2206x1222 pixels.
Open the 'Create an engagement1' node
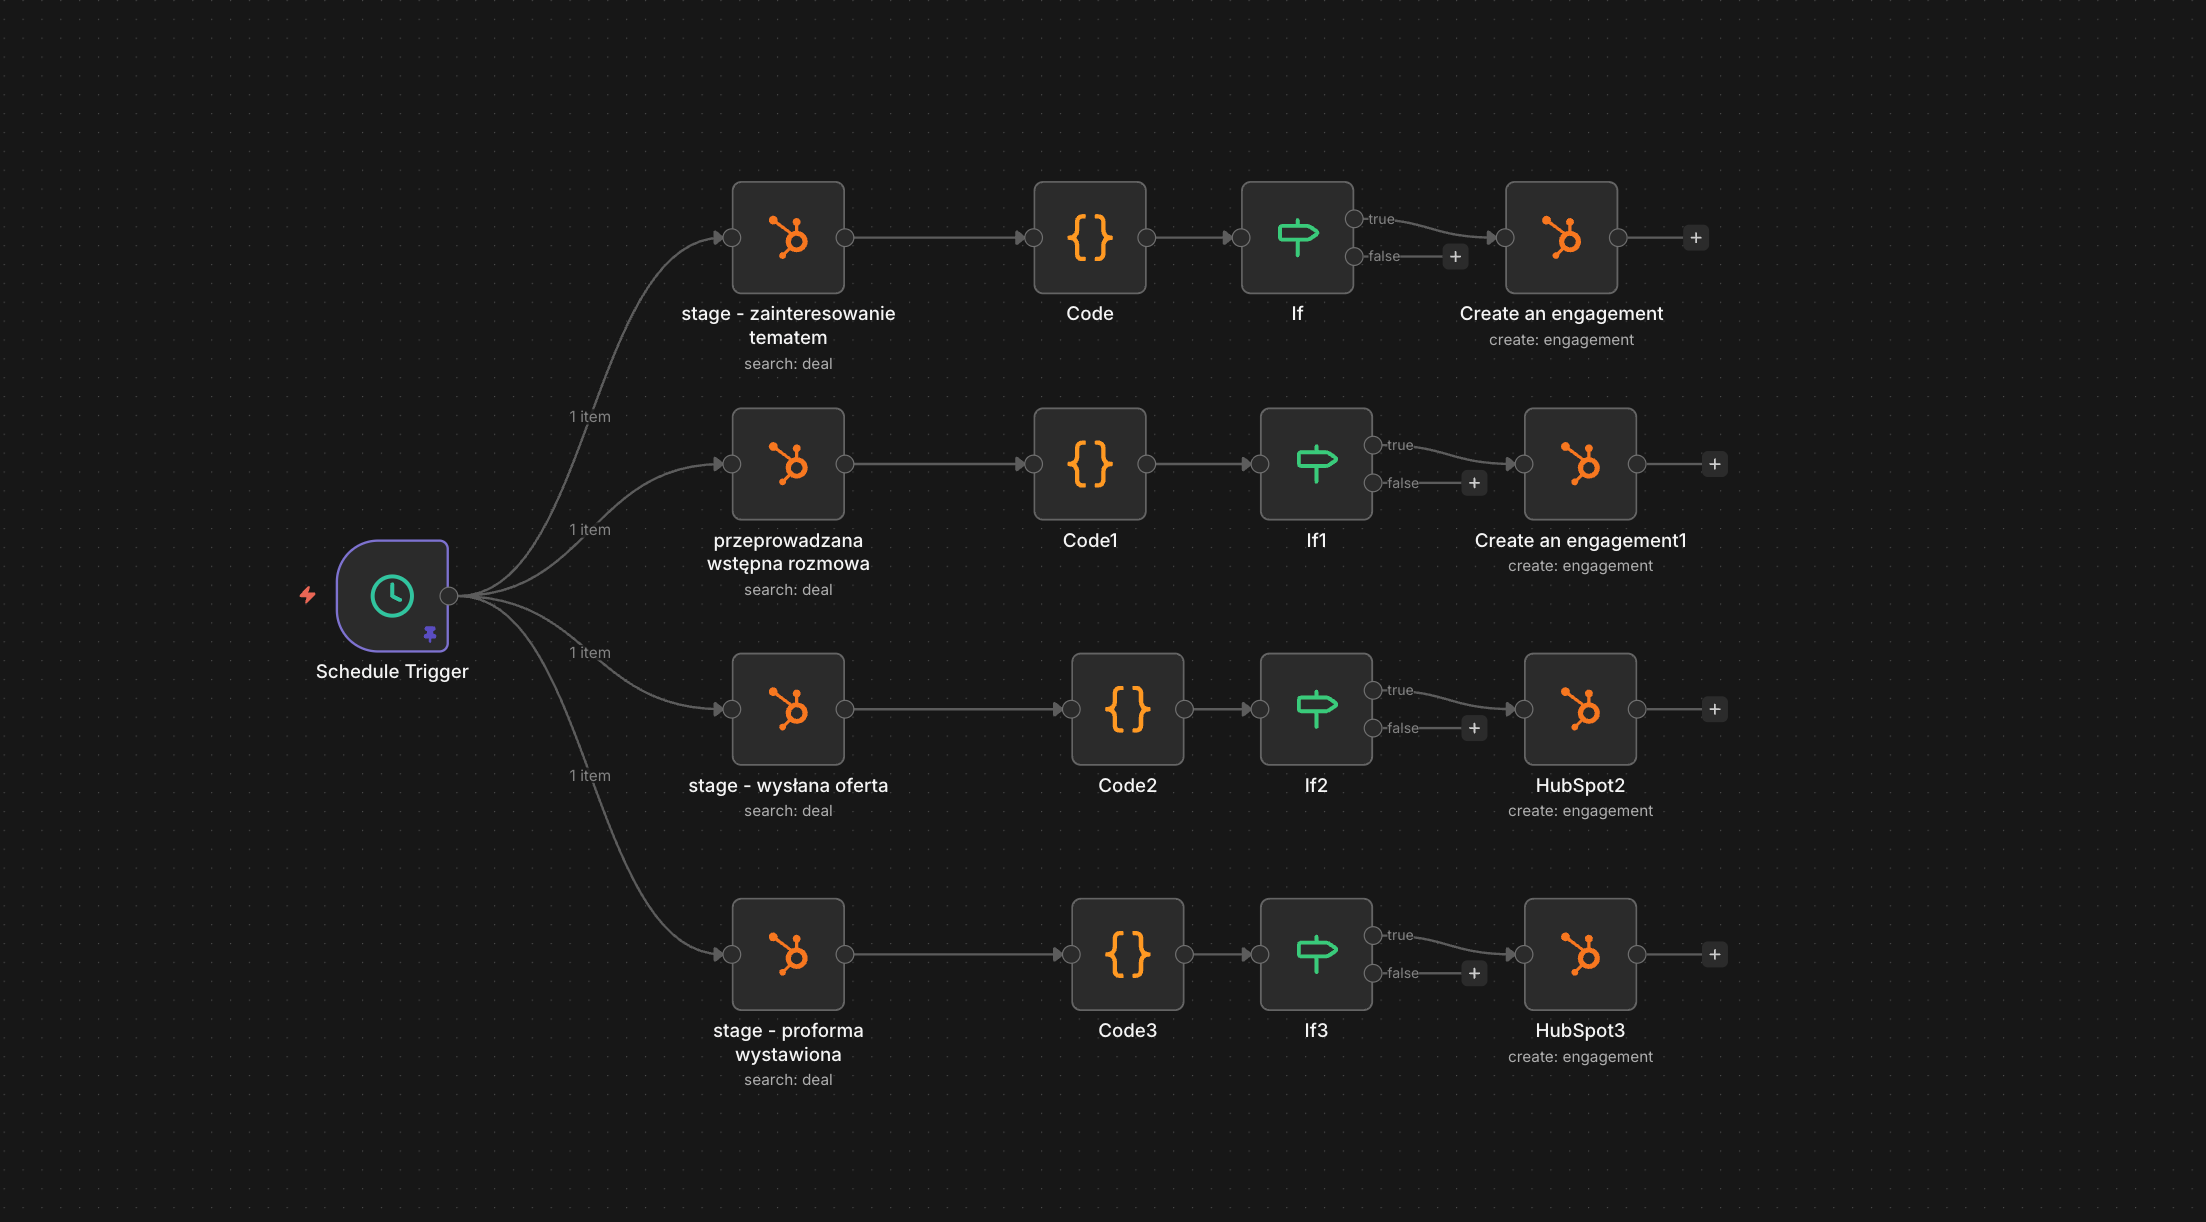coord(1580,464)
